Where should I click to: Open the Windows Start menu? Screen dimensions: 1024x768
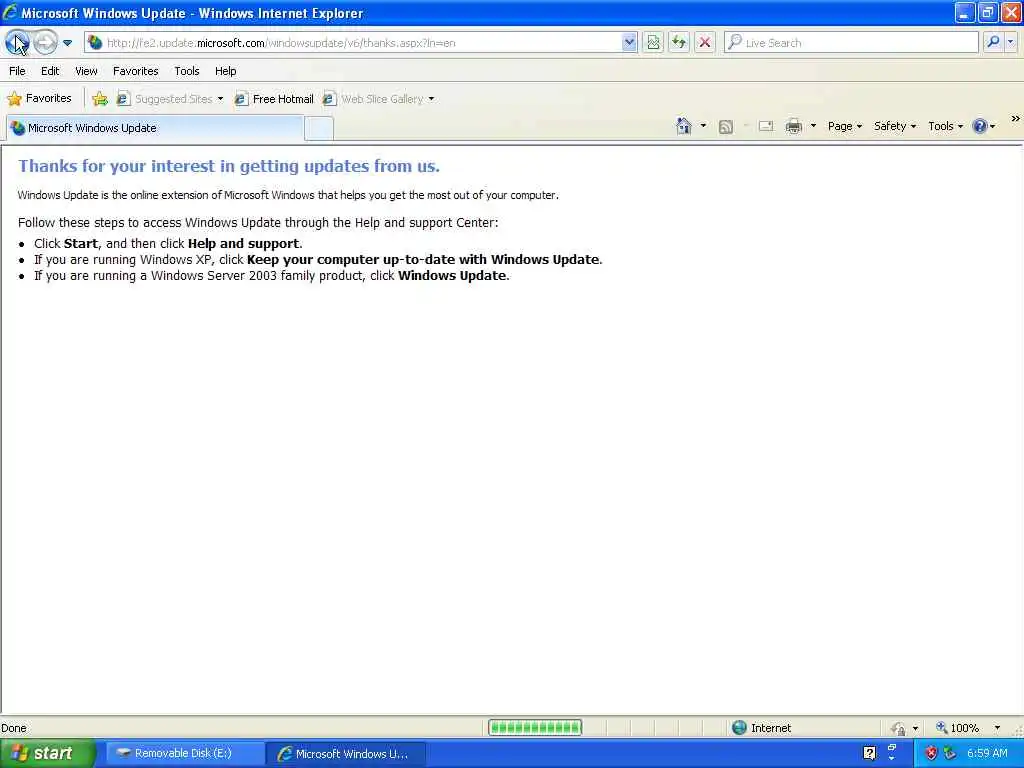pyautogui.click(x=47, y=754)
